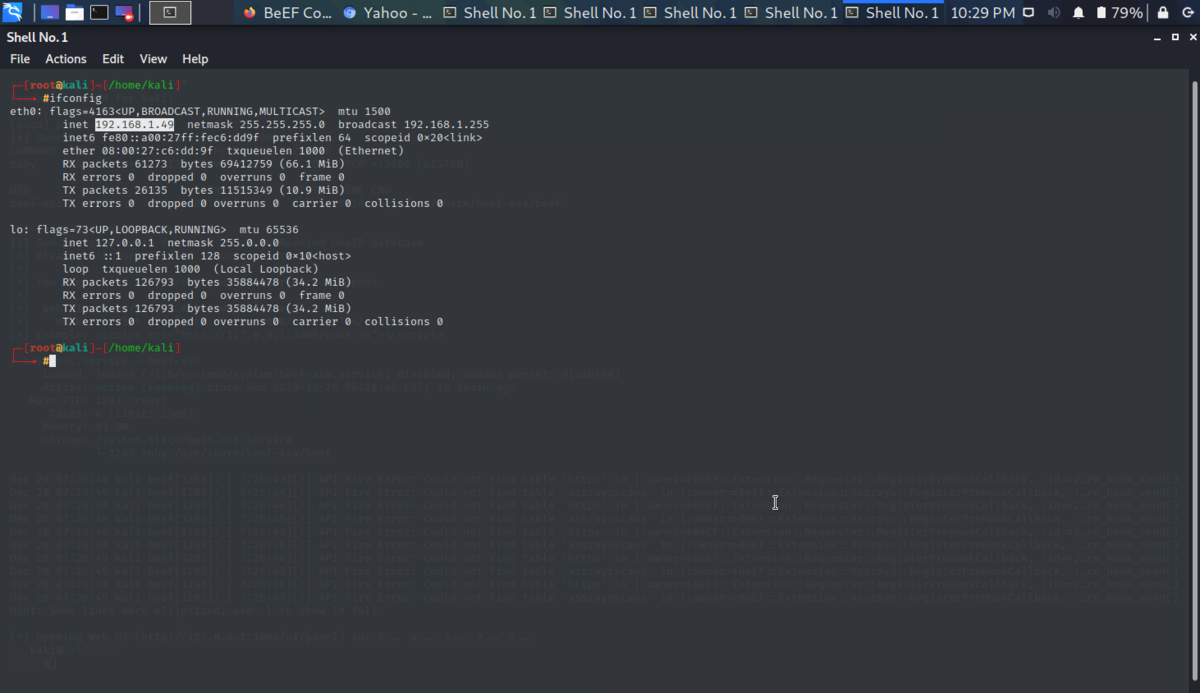The height and width of the screenshot is (693, 1200).
Task: Open the File menu
Action: [20, 59]
